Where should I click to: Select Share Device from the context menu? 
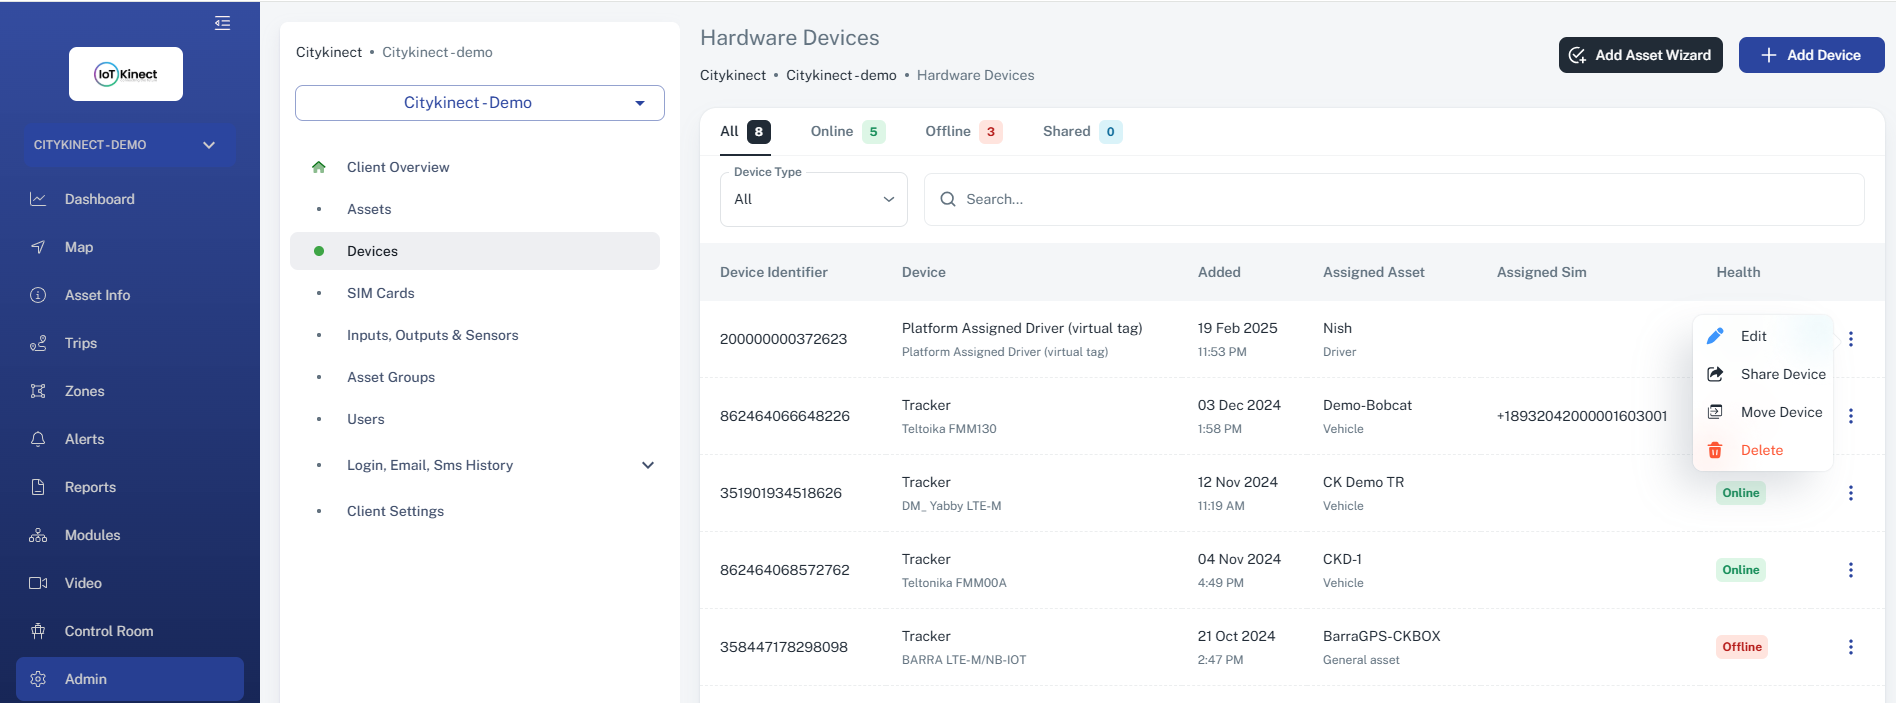1782,374
